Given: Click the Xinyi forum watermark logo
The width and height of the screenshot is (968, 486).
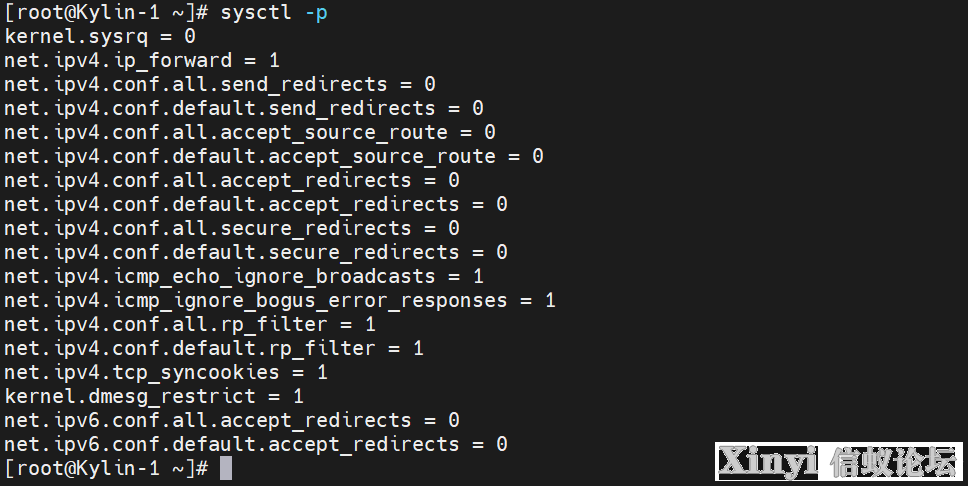Looking at the screenshot, I should coord(839,461).
